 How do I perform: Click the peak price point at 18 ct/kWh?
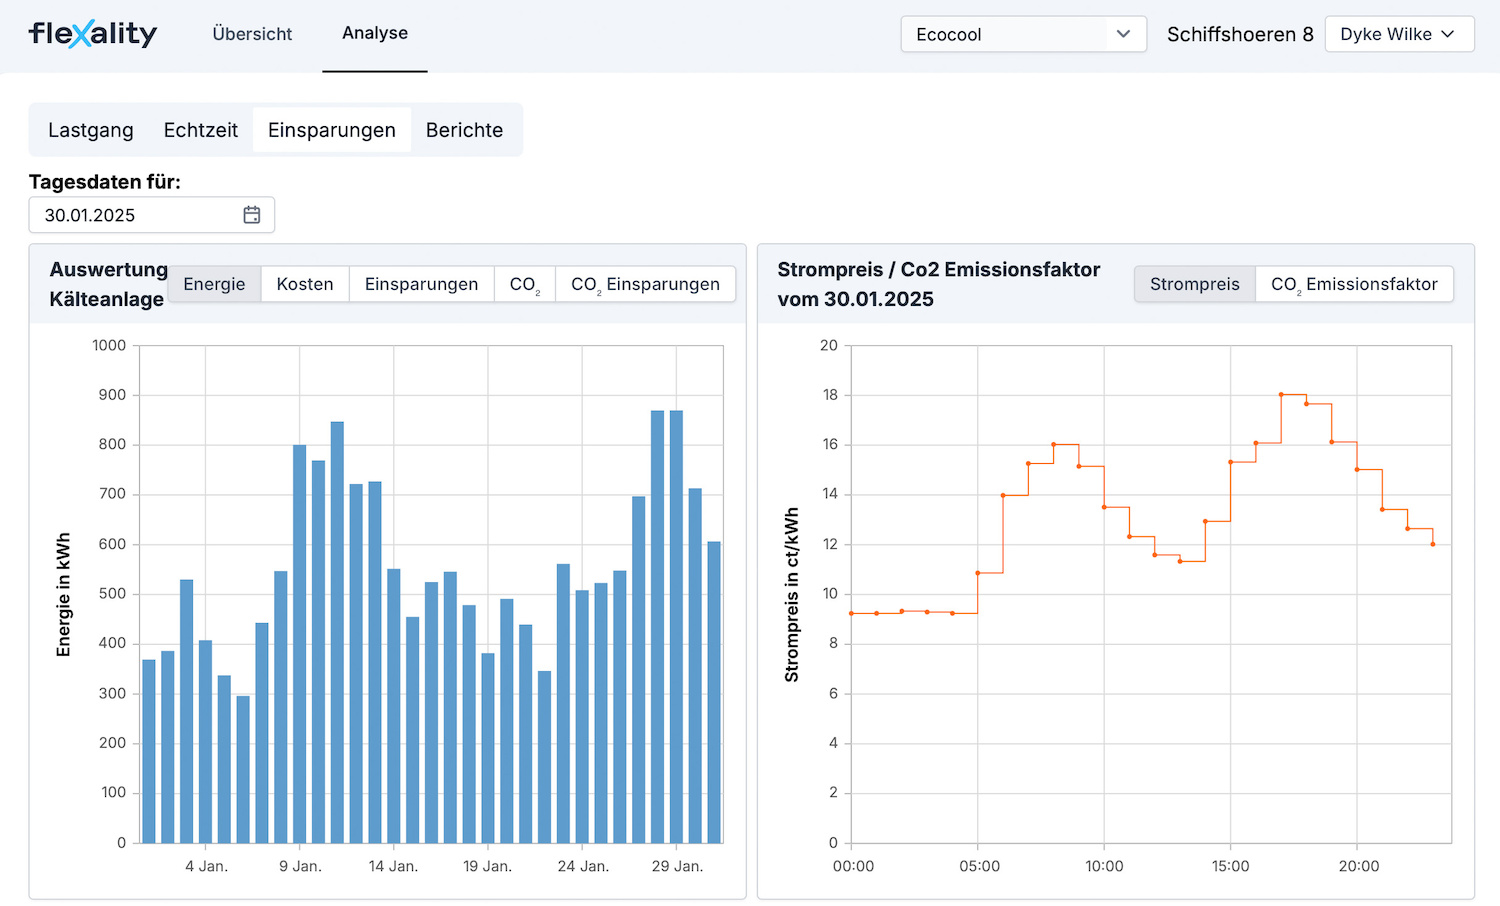pyautogui.click(x=1281, y=395)
